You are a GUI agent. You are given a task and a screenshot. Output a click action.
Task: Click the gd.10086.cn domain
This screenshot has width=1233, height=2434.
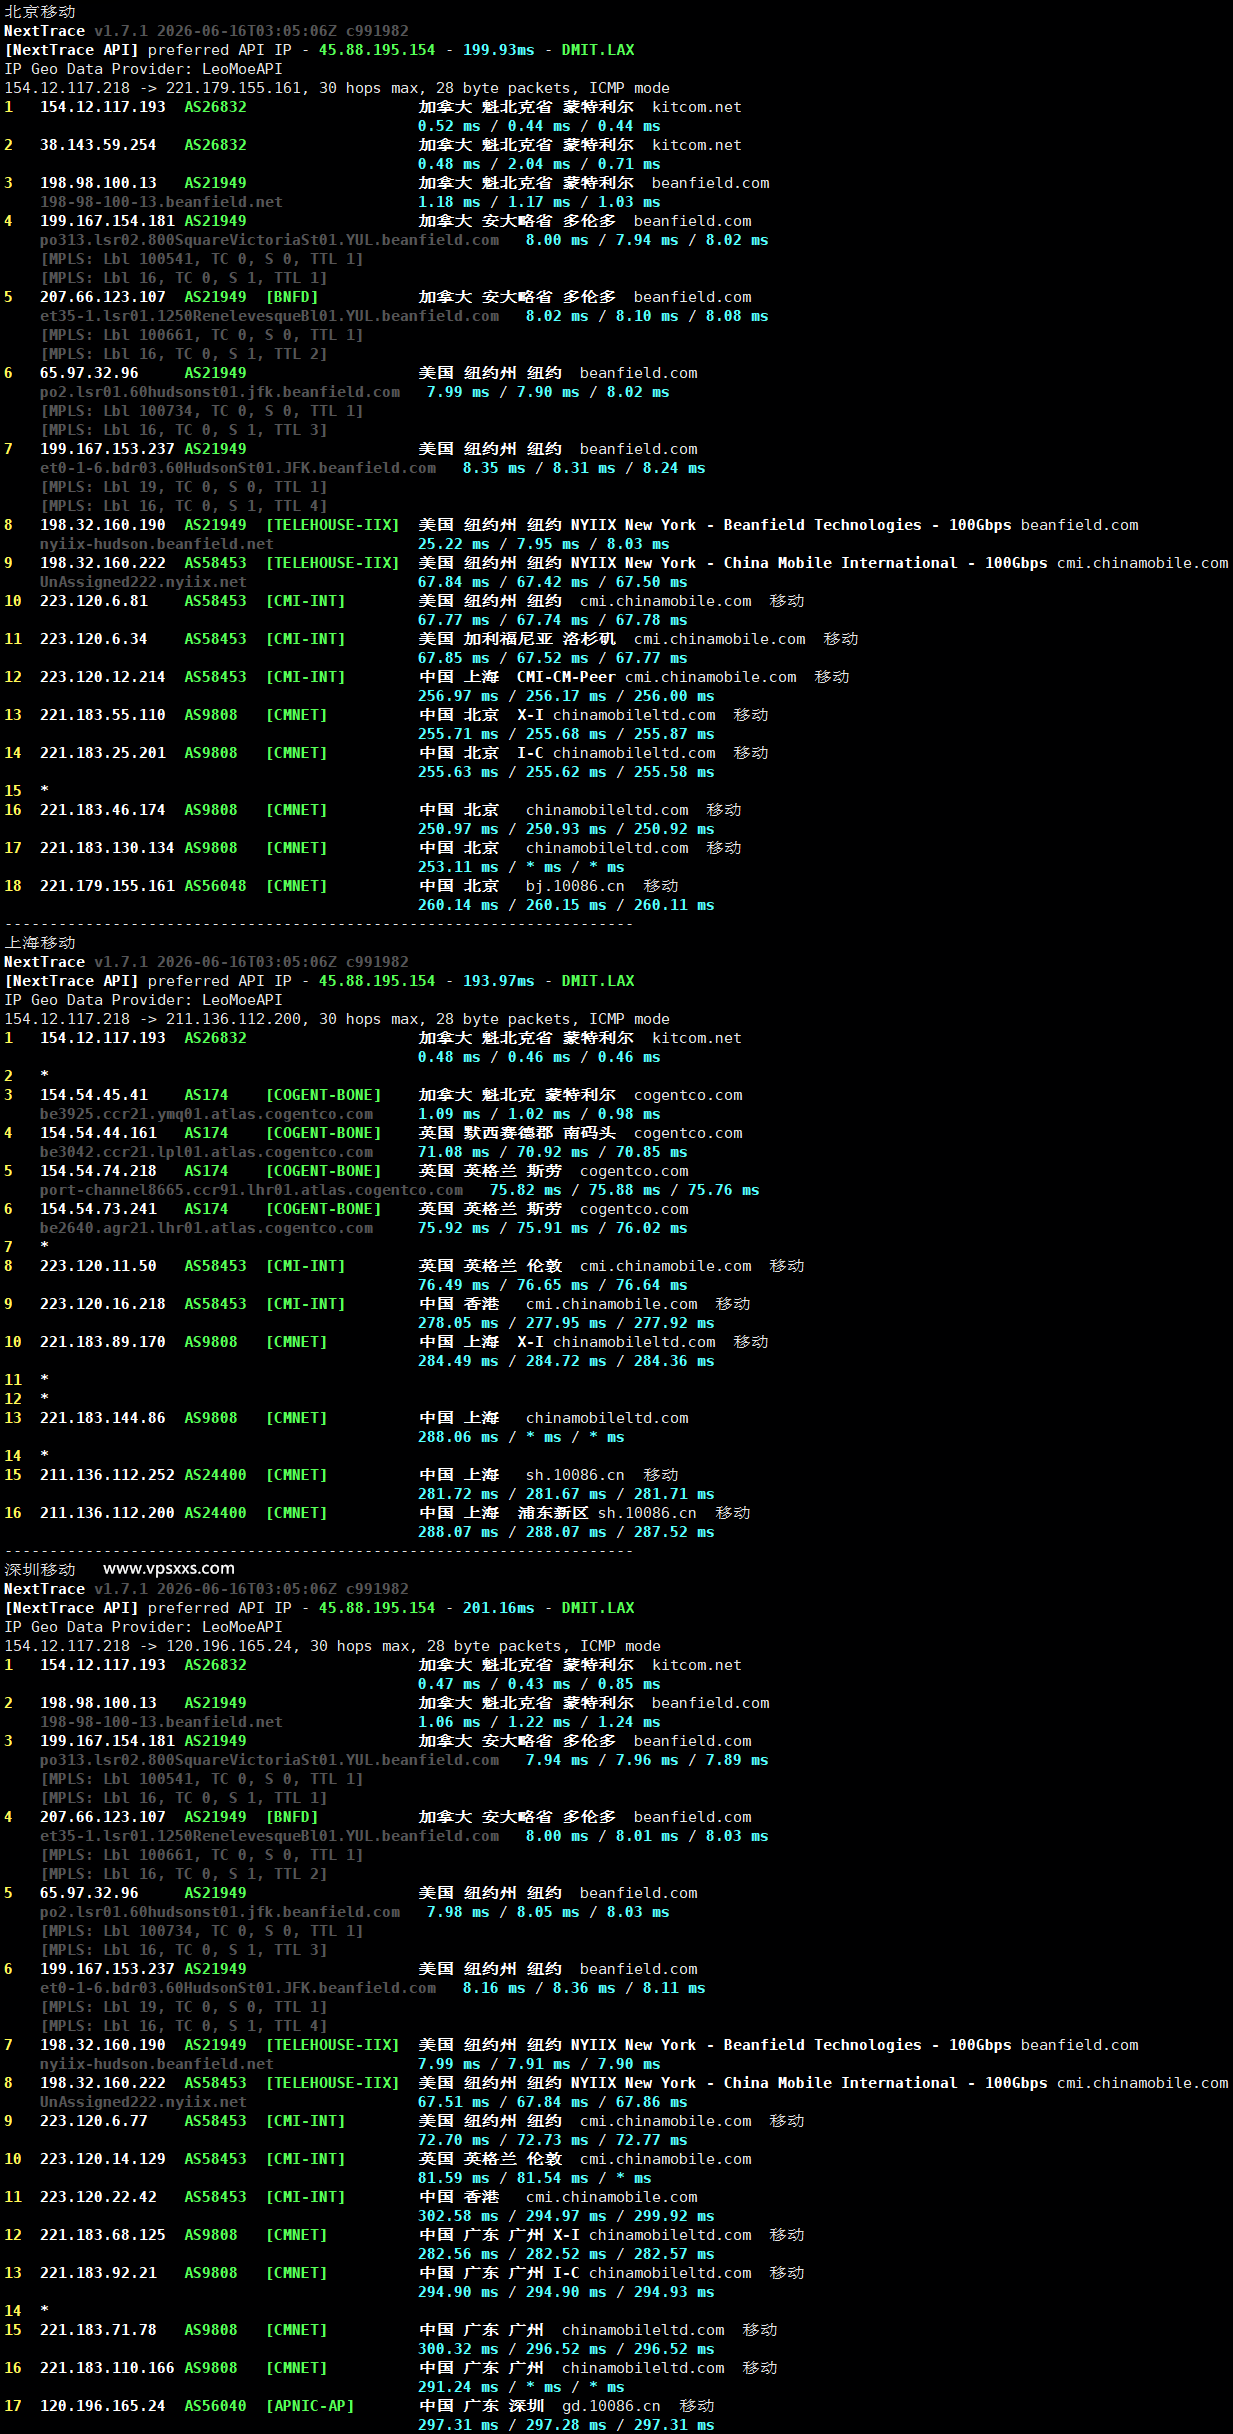(611, 2406)
